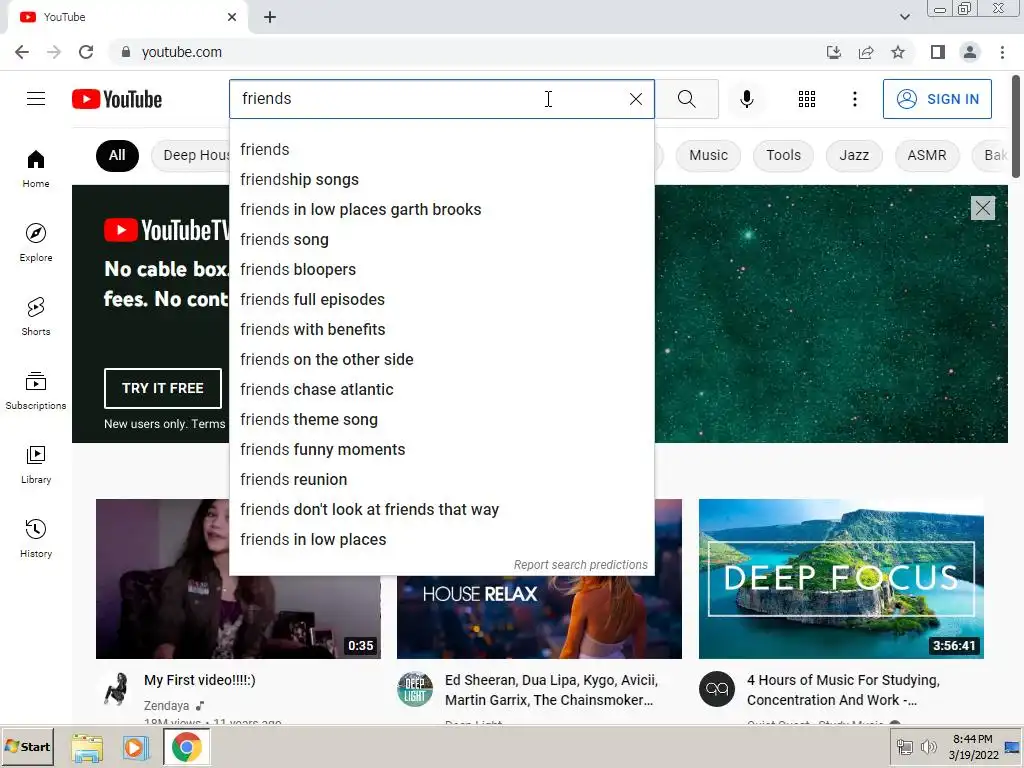Start voice search with microphone icon

(x=746, y=99)
